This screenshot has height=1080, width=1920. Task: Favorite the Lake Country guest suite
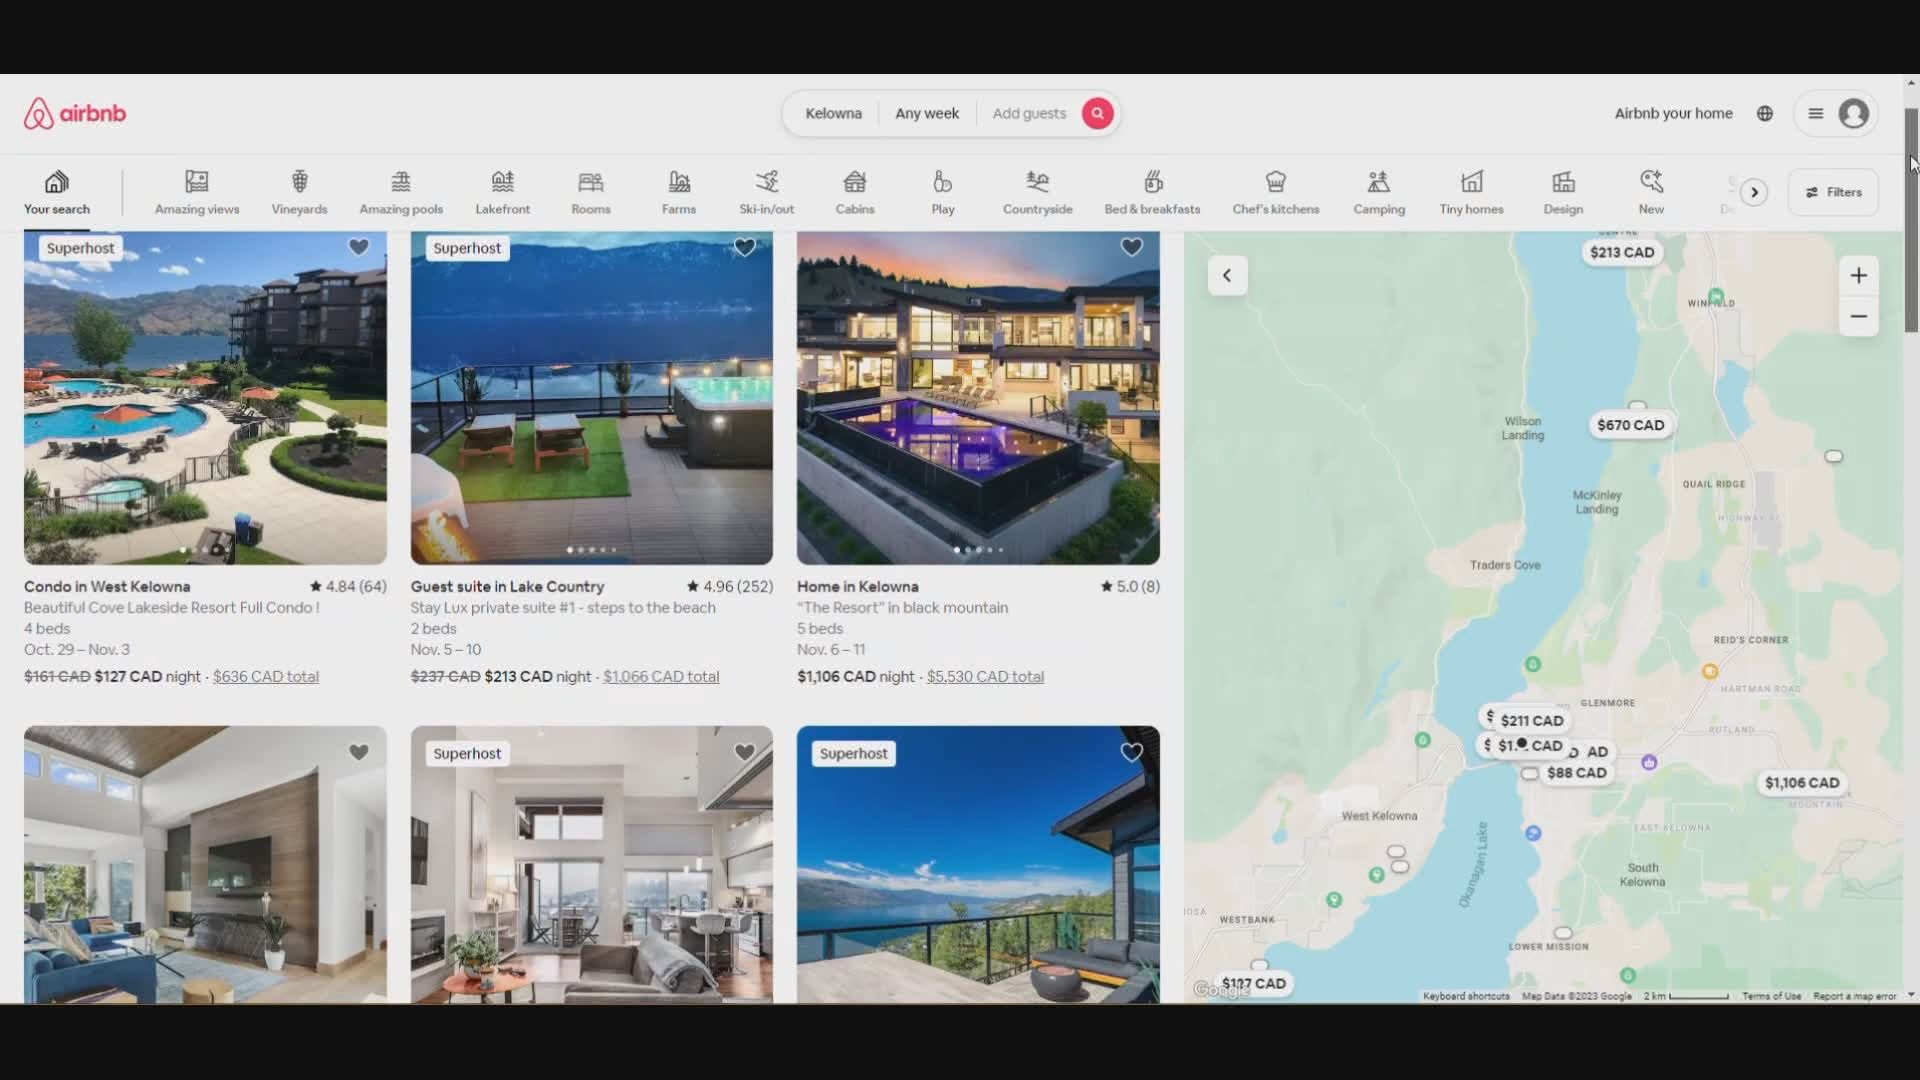(744, 247)
